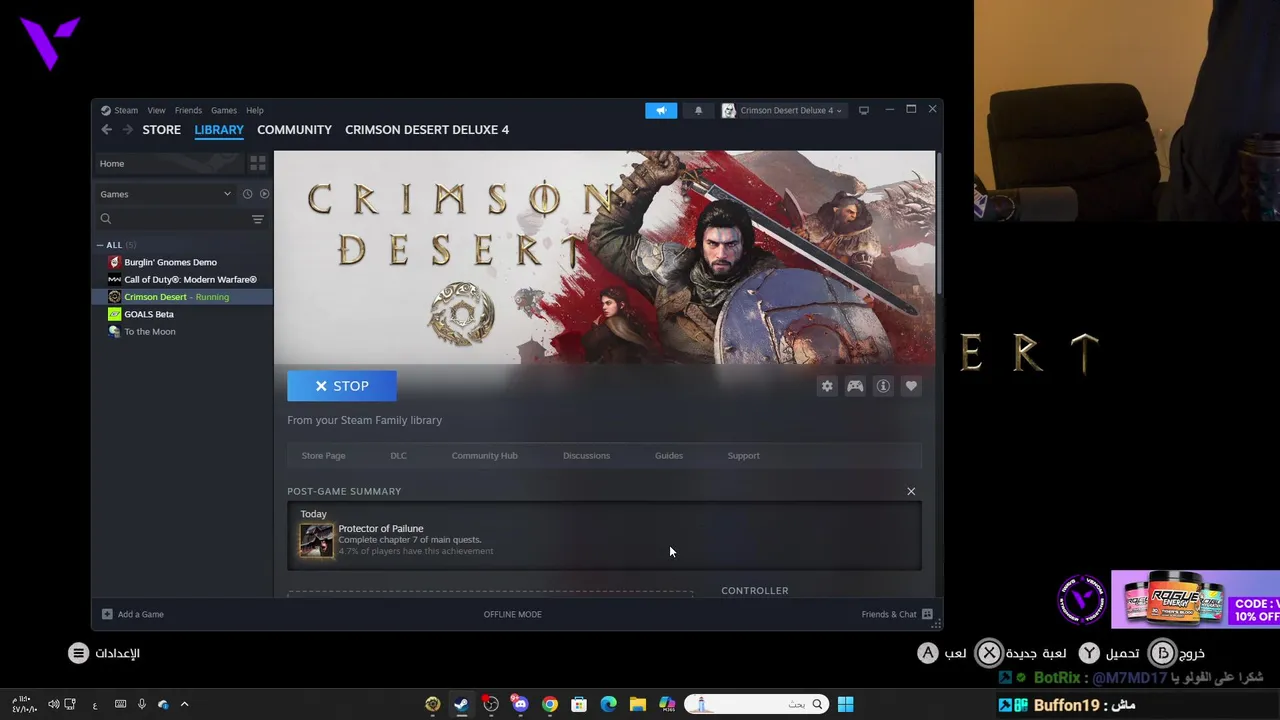
Task: Sort library by recent activity clock icon
Action: click(x=247, y=194)
